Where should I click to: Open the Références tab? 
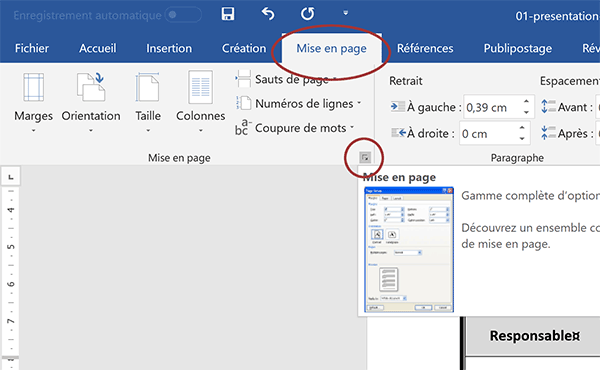(x=425, y=48)
